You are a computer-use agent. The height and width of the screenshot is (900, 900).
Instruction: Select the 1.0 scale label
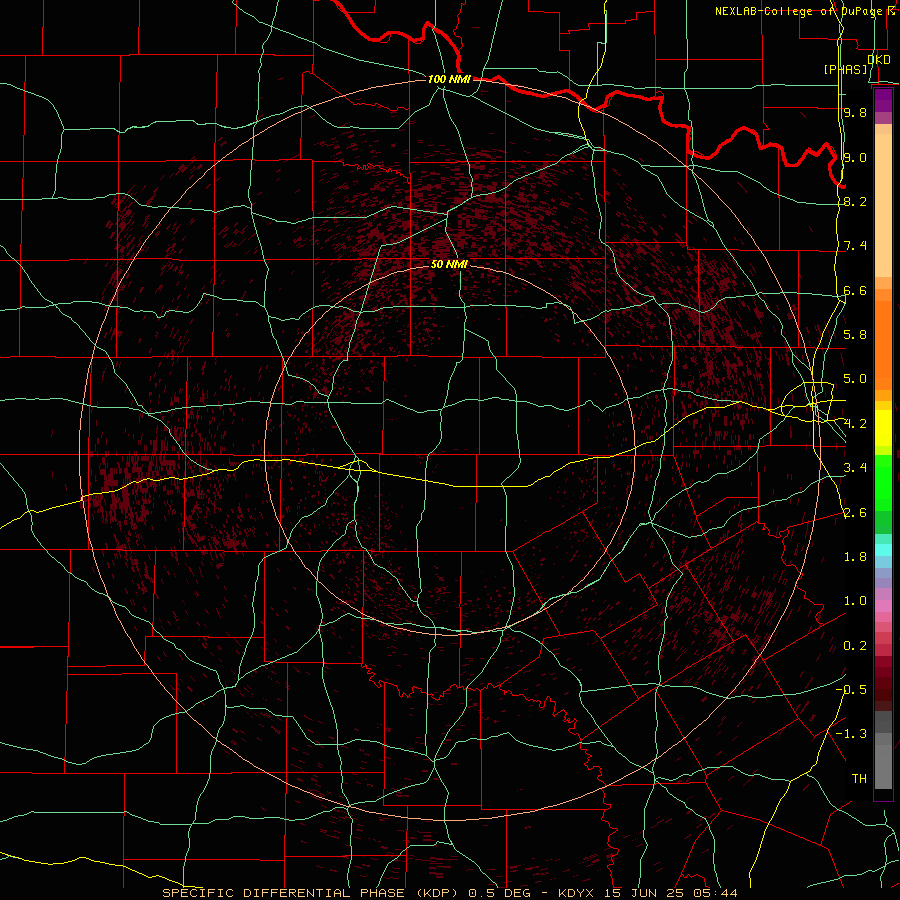tap(855, 601)
